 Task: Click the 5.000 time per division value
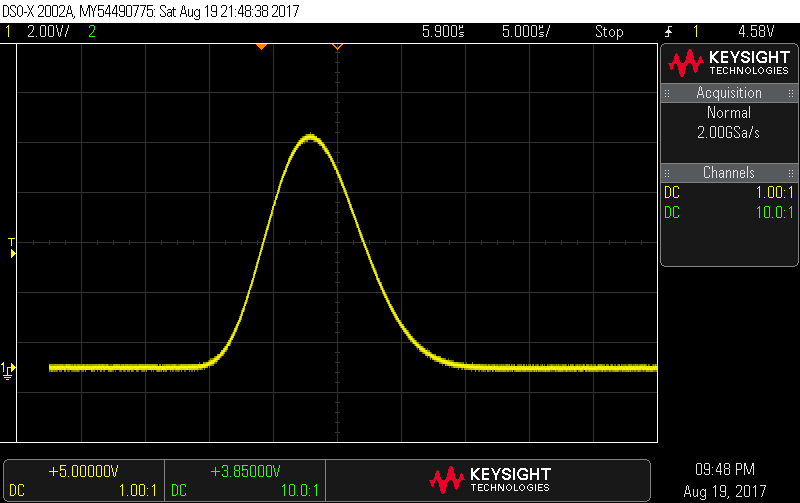pyautogui.click(x=526, y=32)
